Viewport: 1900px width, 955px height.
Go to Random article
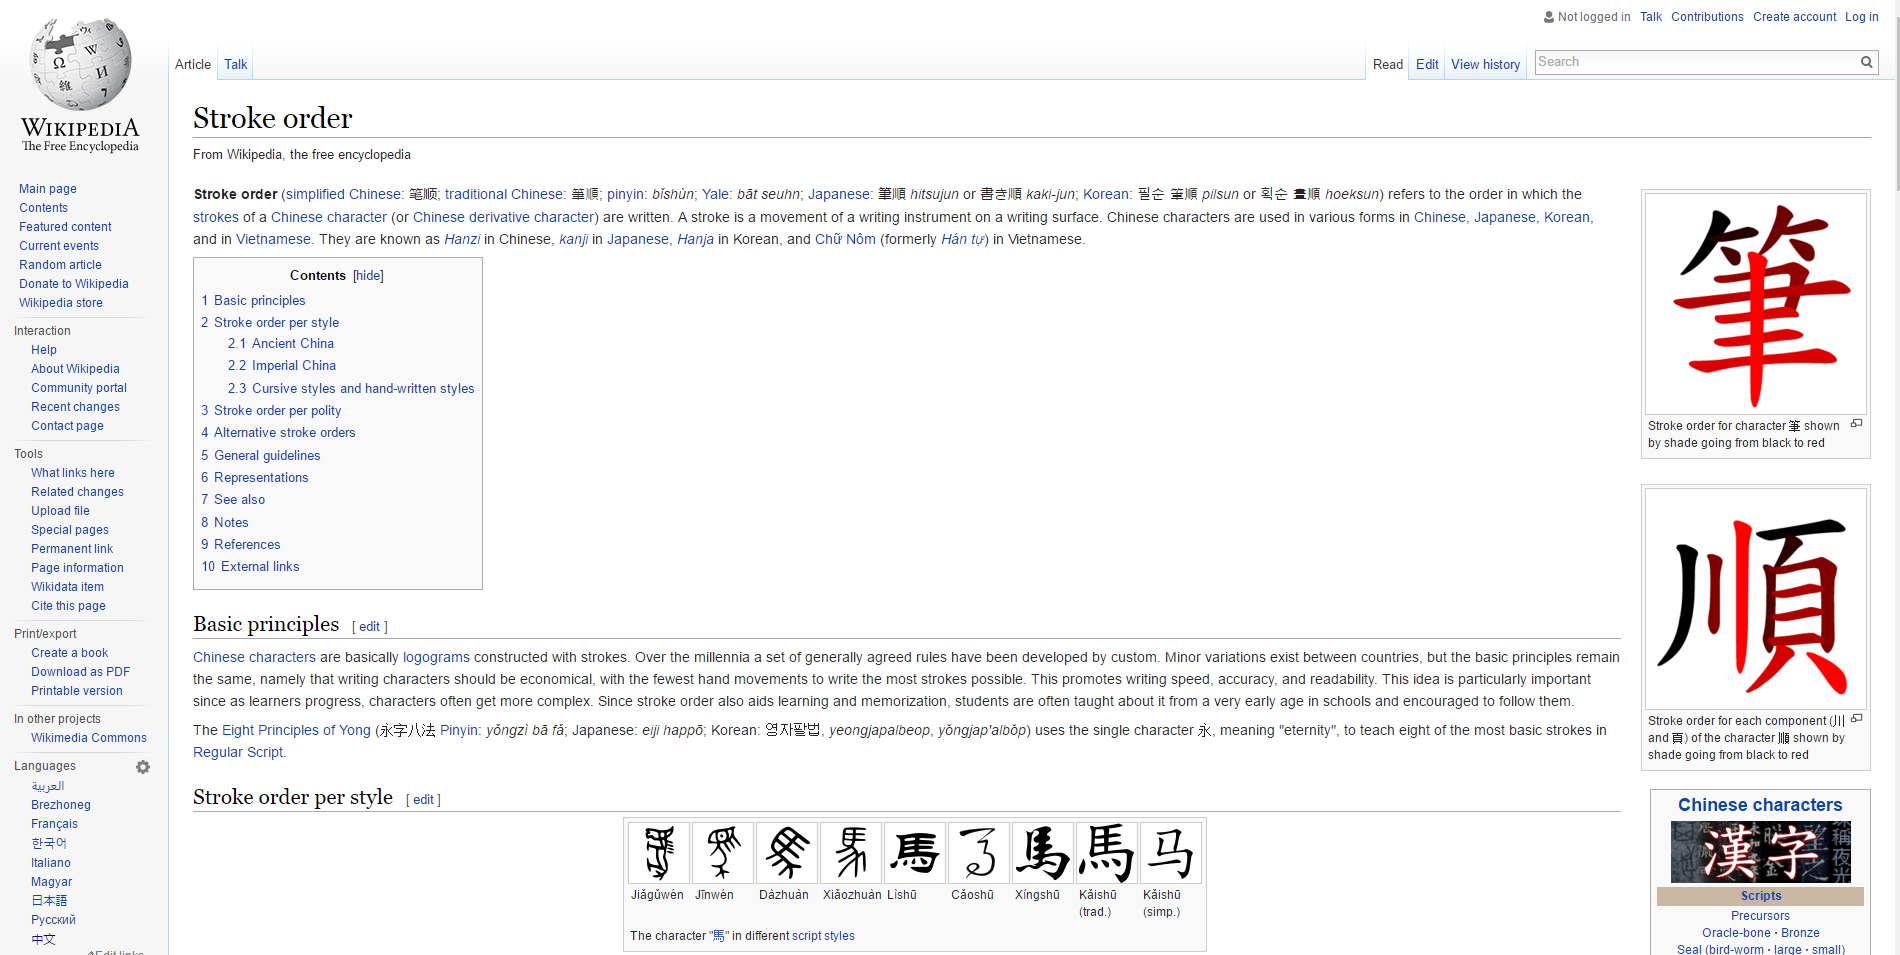point(60,265)
